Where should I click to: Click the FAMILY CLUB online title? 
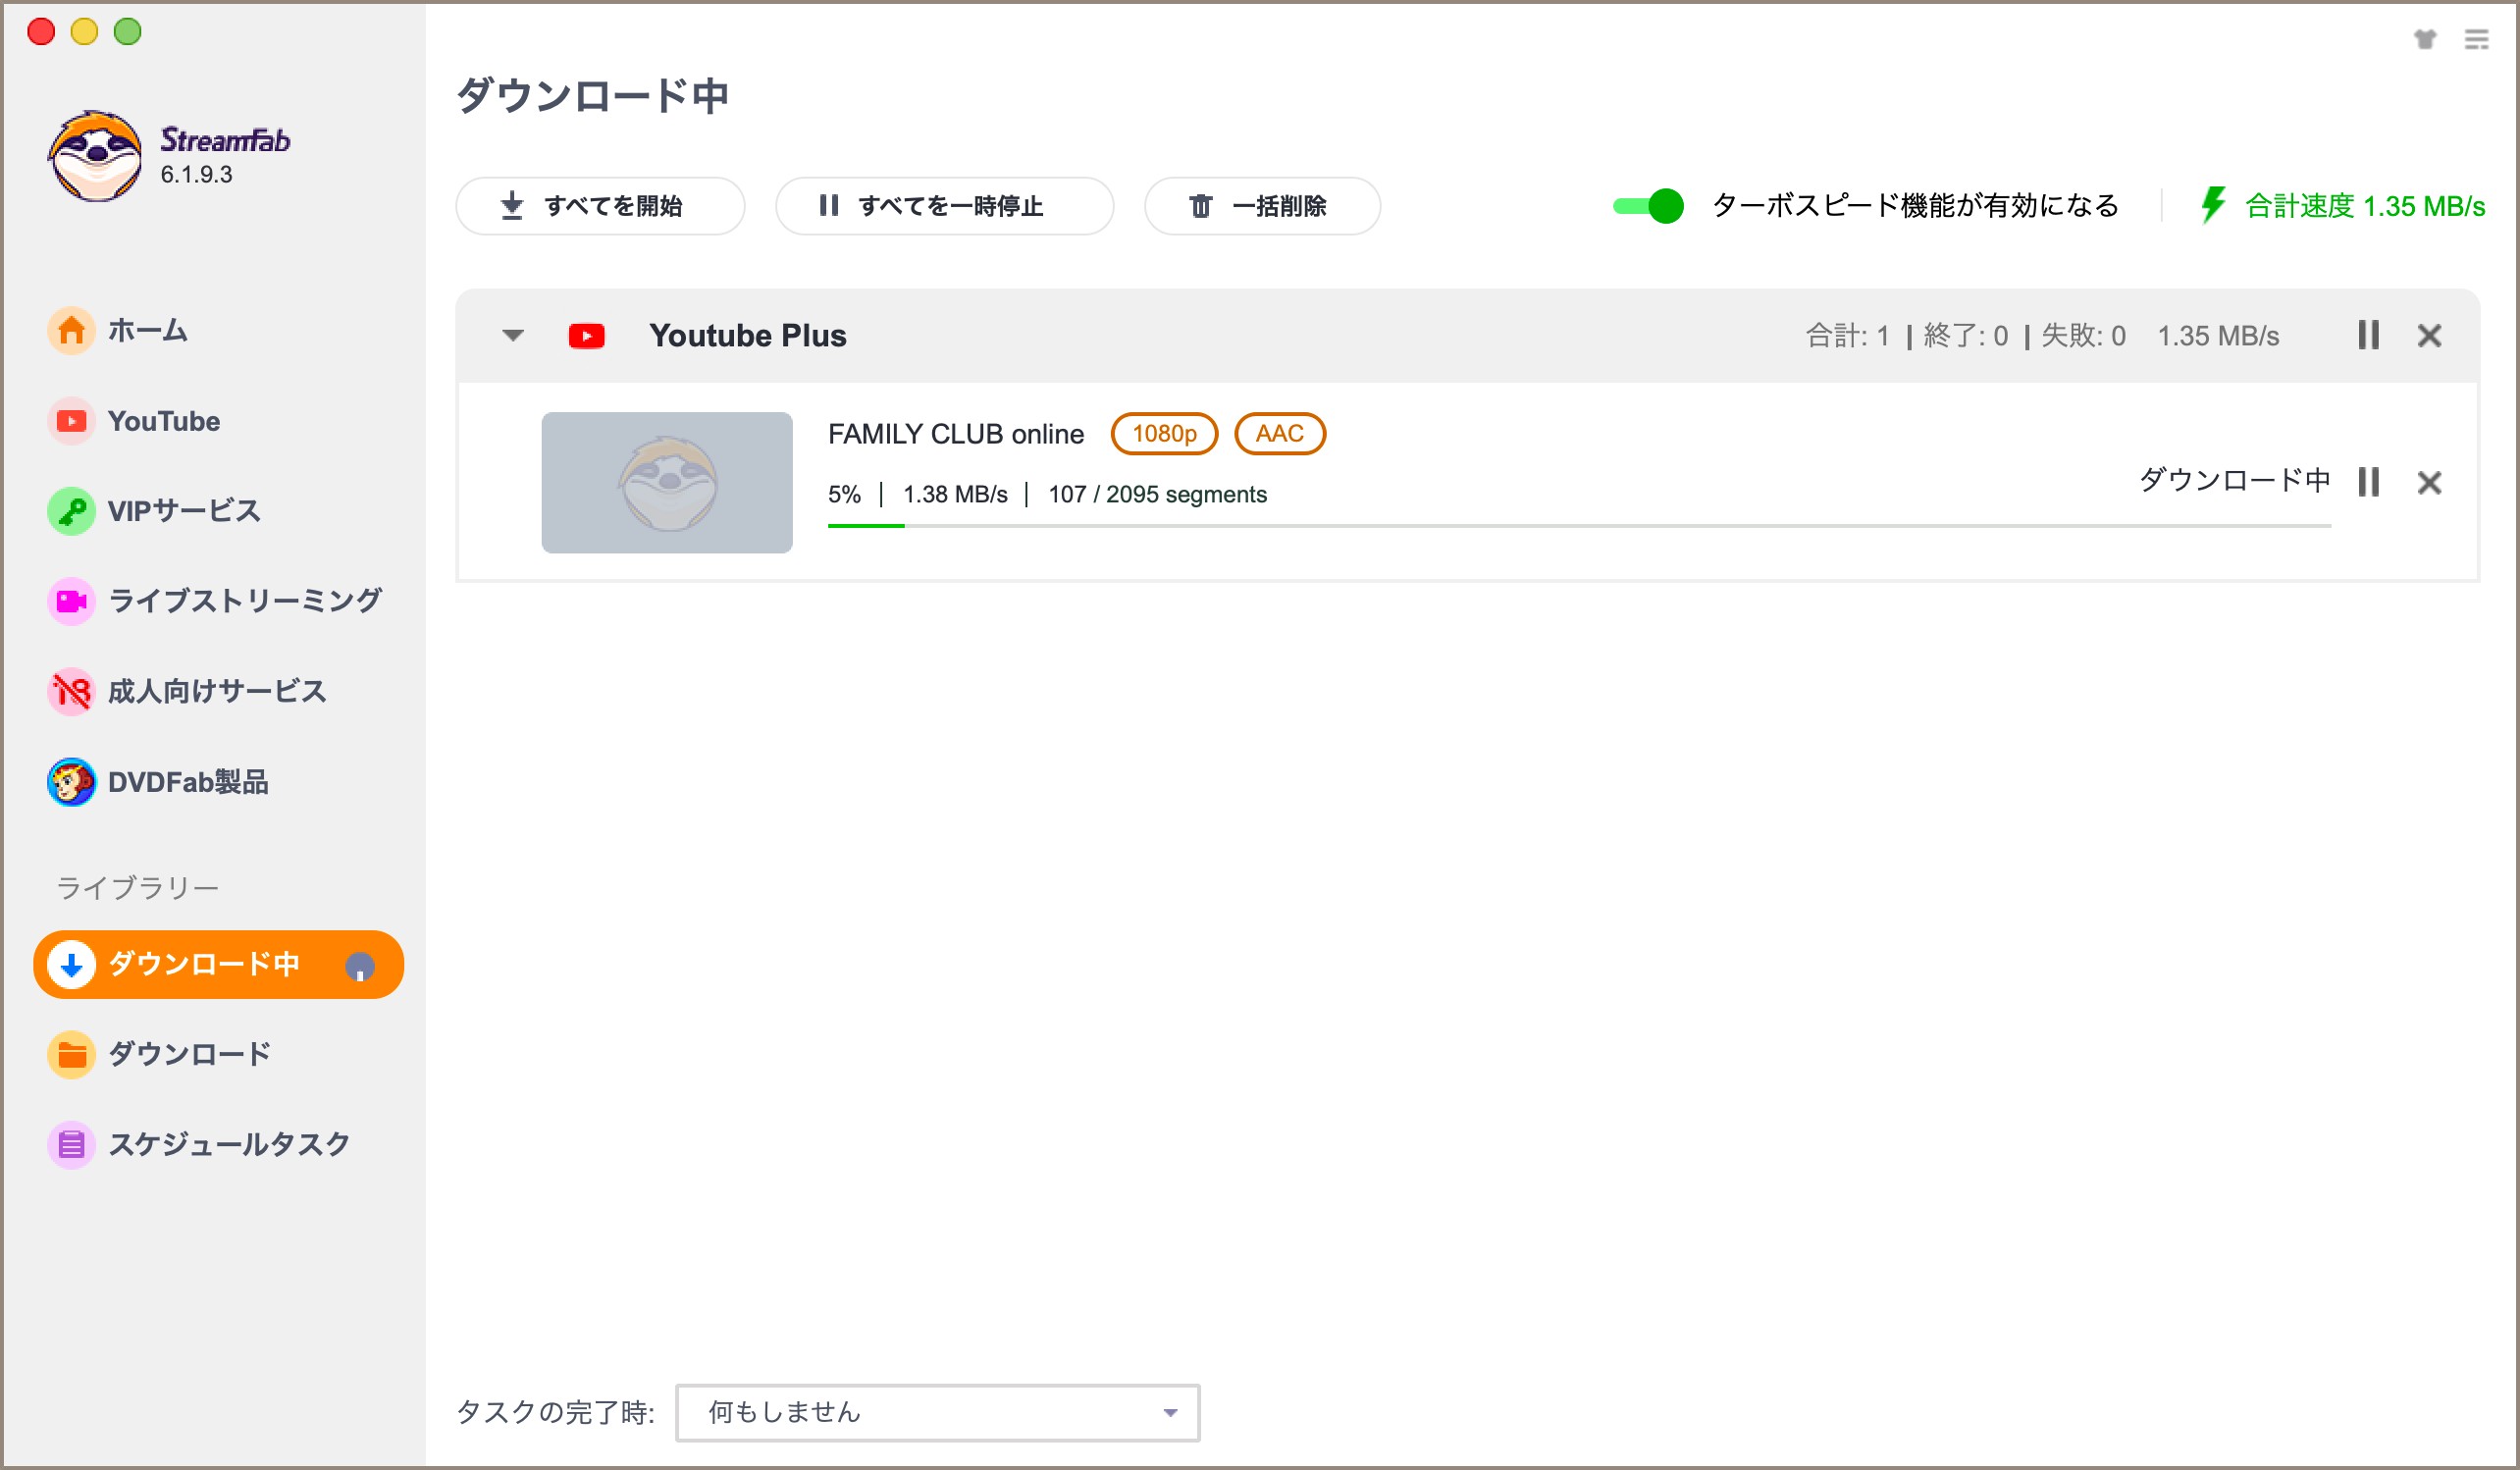tap(956, 434)
